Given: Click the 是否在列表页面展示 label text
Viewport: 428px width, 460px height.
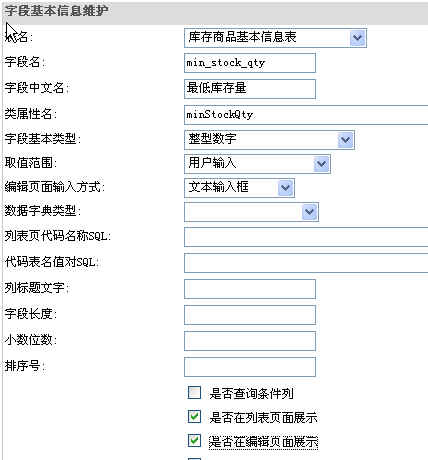Looking at the screenshot, I should (x=263, y=418).
